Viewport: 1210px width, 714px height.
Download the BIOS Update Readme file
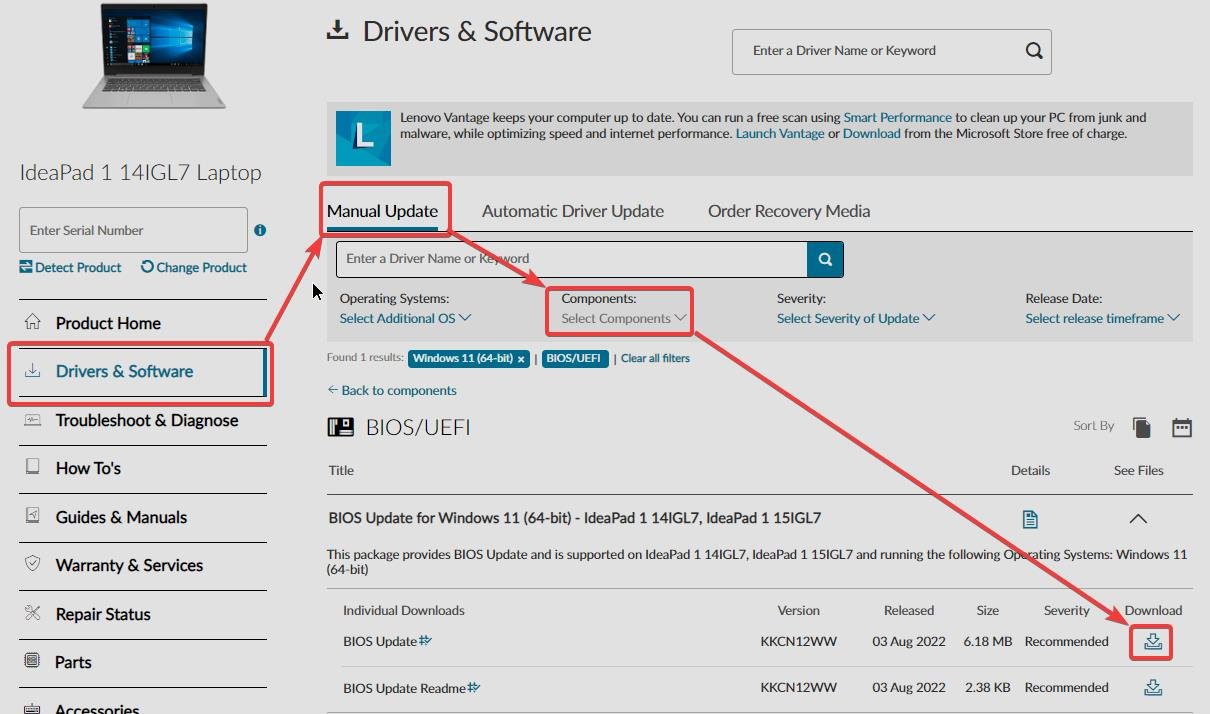point(1153,687)
